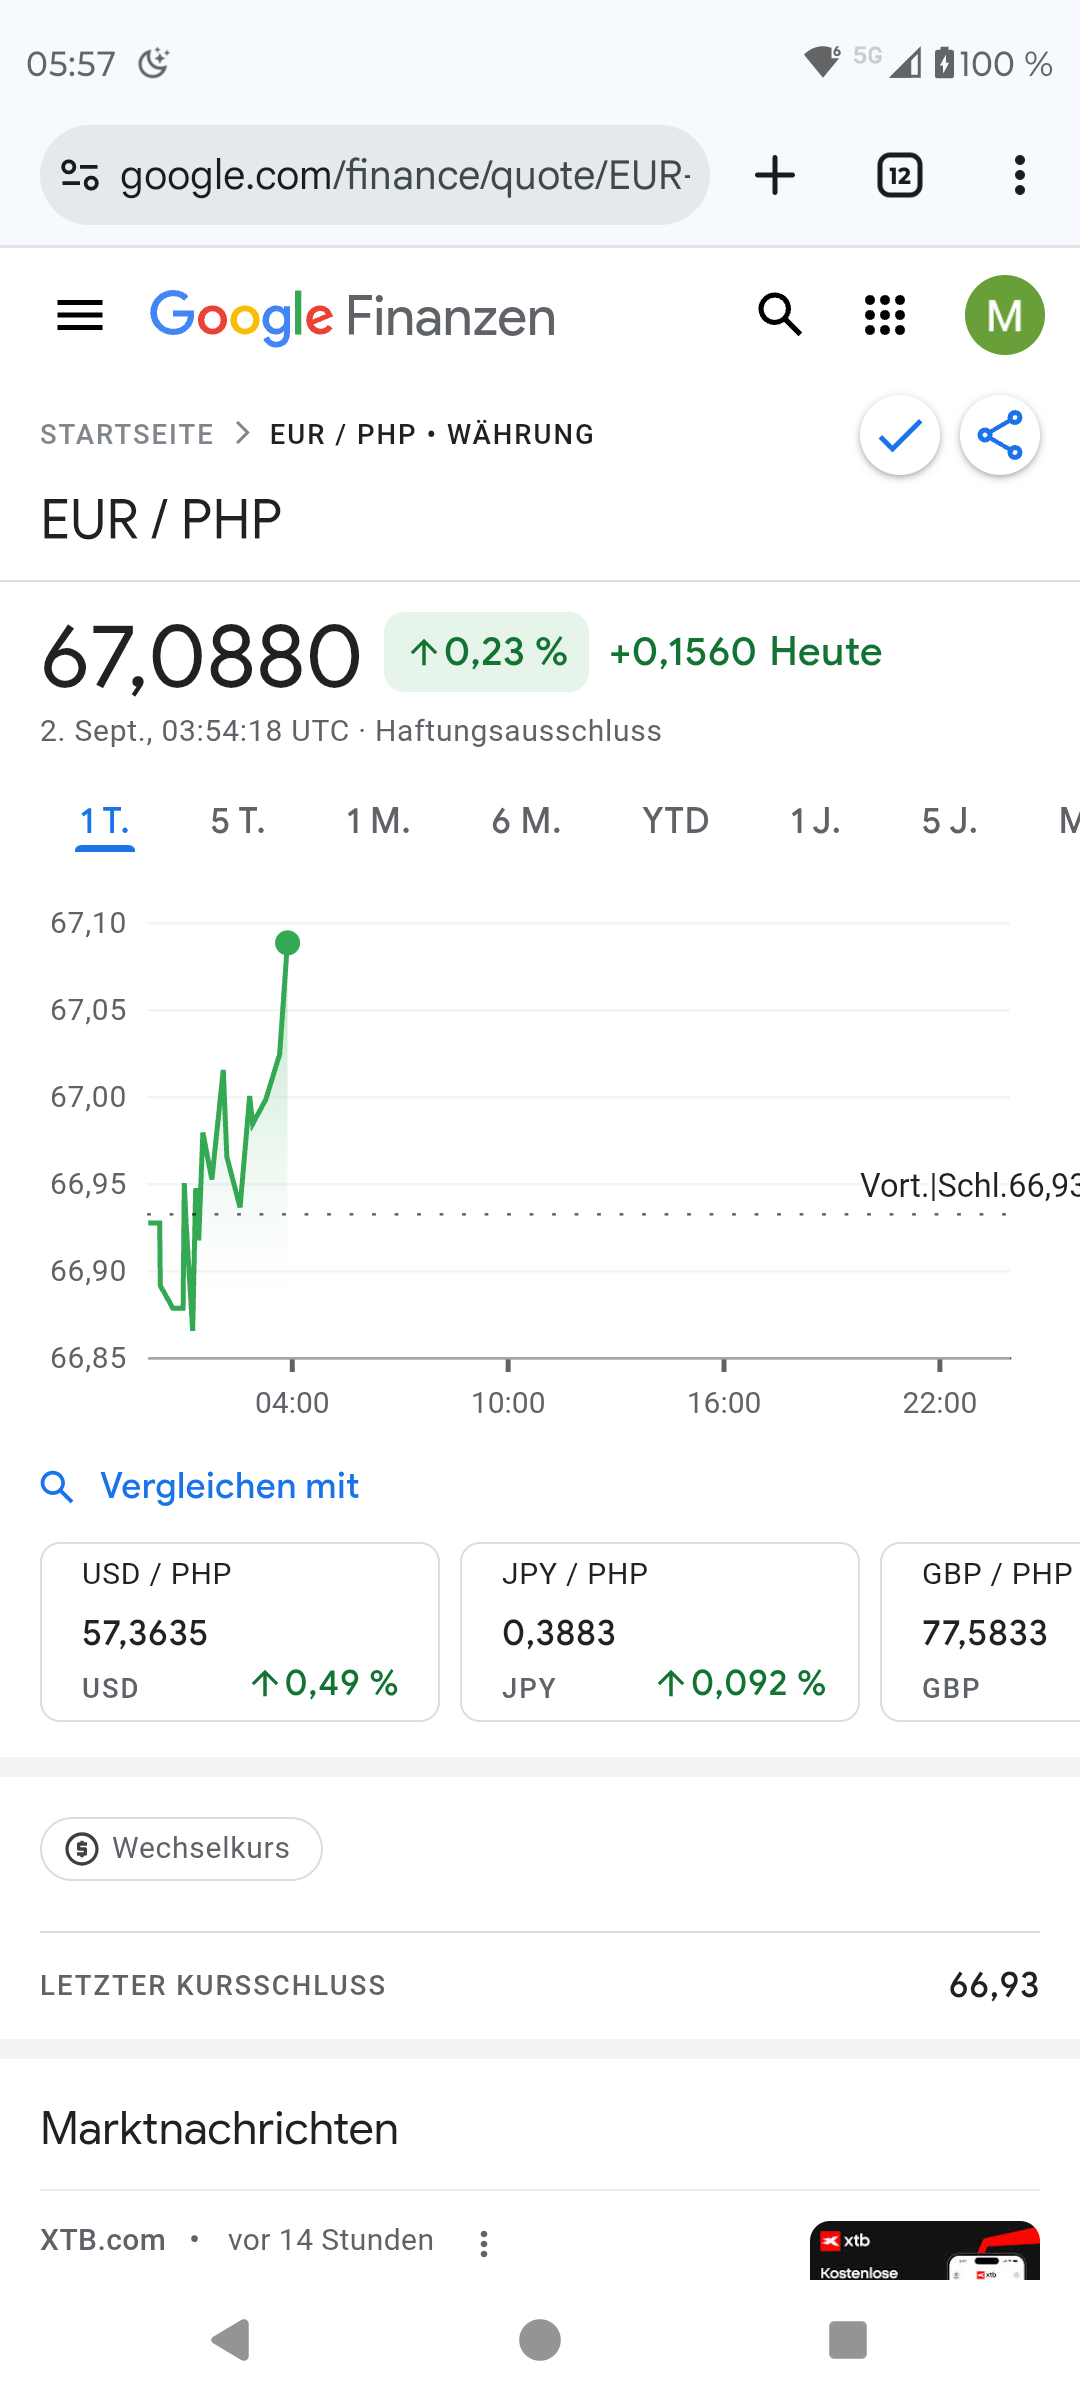Select the 5 T. chart range tab
This screenshot has width=1080, height=2400.
(x=238, y=822)
